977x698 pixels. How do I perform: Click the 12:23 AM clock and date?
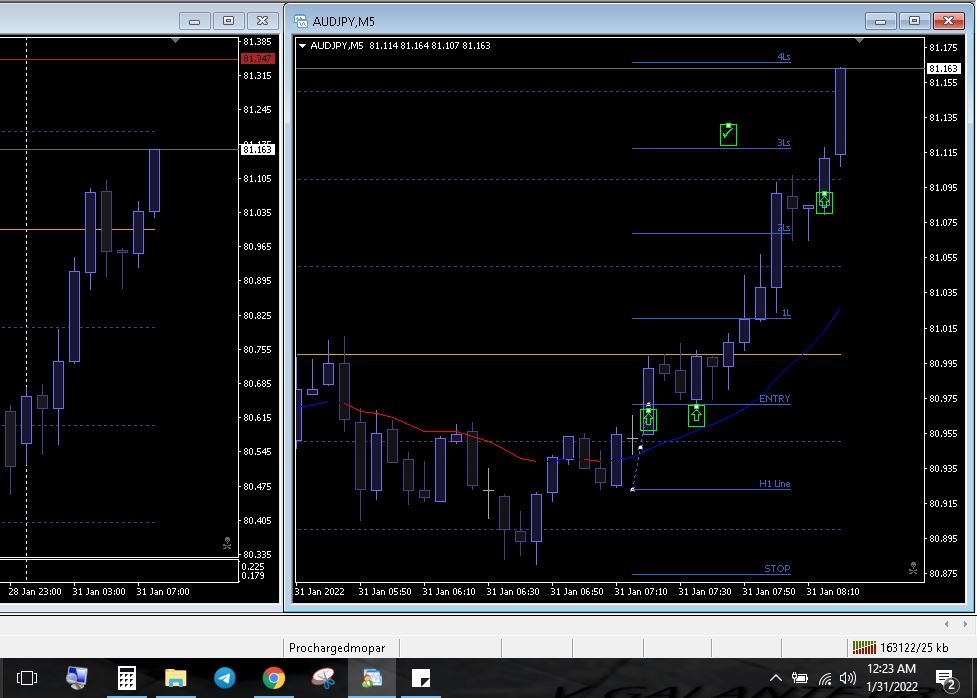pos(890,678)
